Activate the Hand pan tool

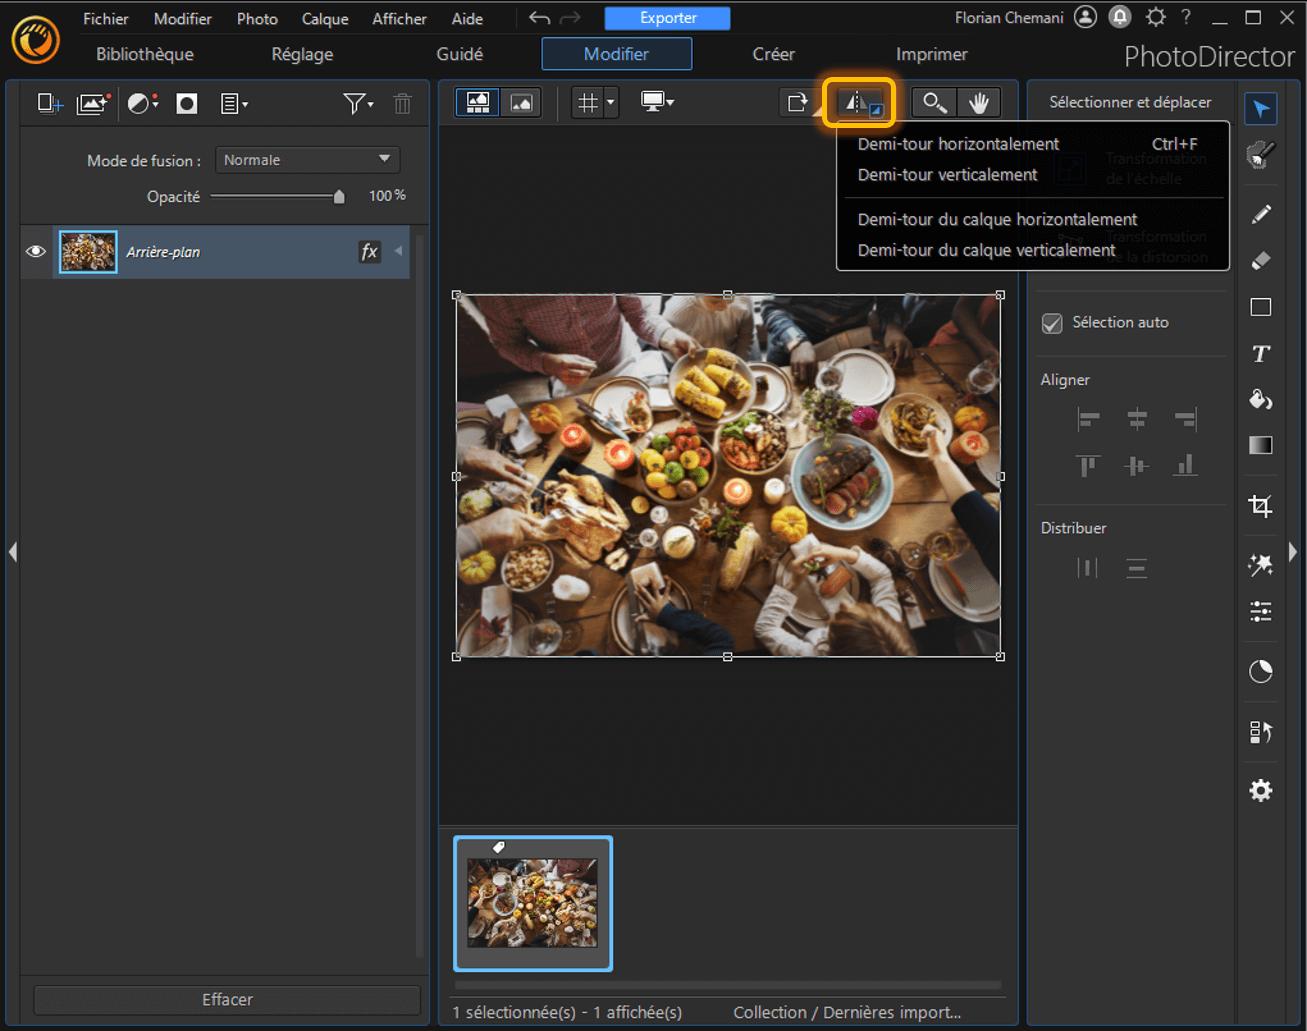tap(978, 102)
